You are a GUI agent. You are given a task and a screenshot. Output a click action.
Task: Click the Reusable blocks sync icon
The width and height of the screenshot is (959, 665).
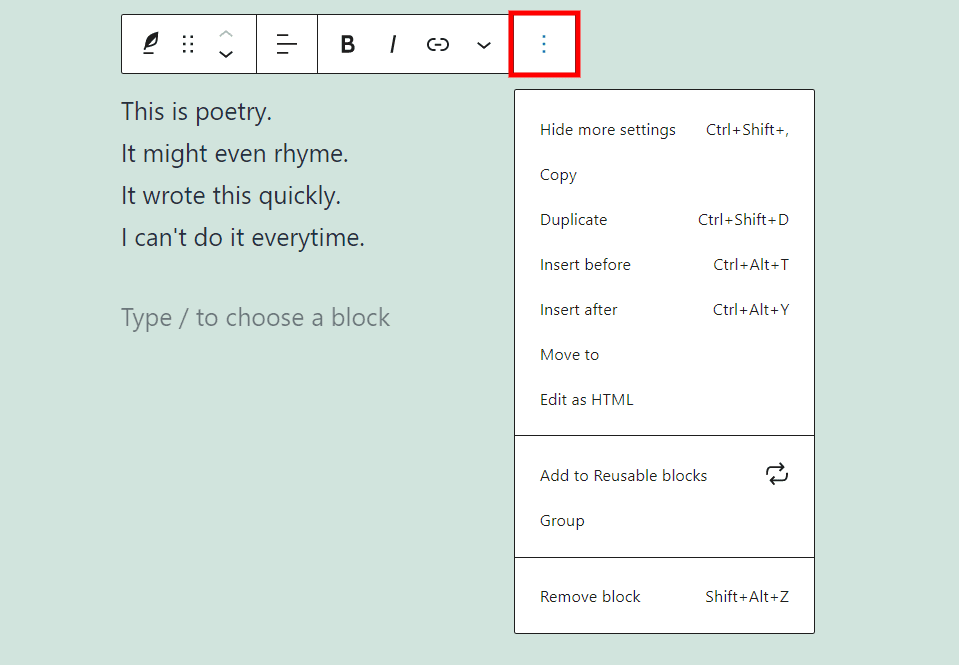(777, 474)
